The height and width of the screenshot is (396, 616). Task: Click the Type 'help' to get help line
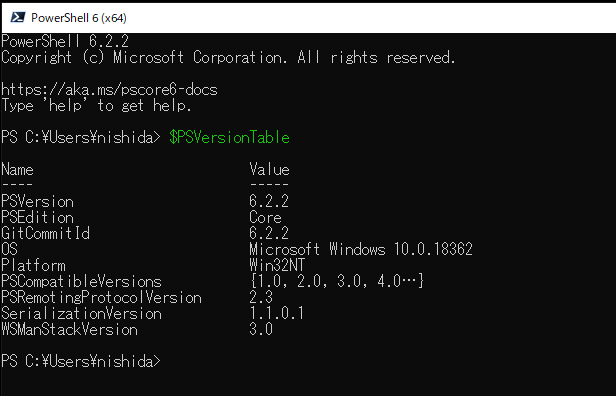pyautogui.click(x=96, y=106)
